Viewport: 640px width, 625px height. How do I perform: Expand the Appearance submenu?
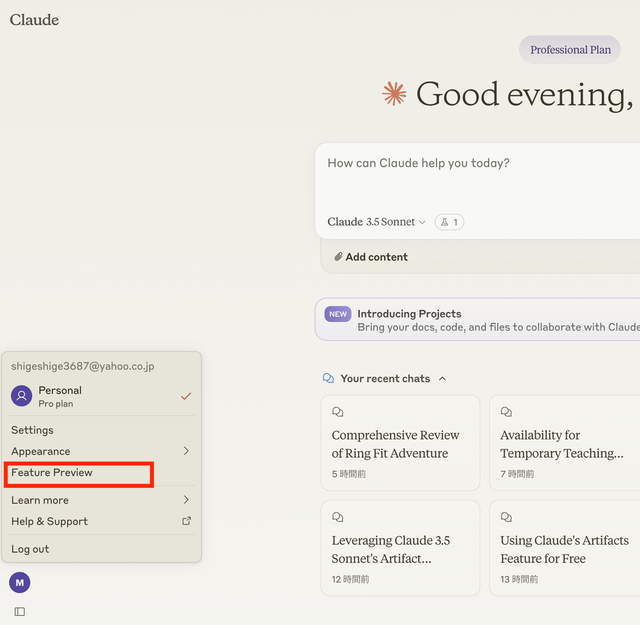(101, 451)
